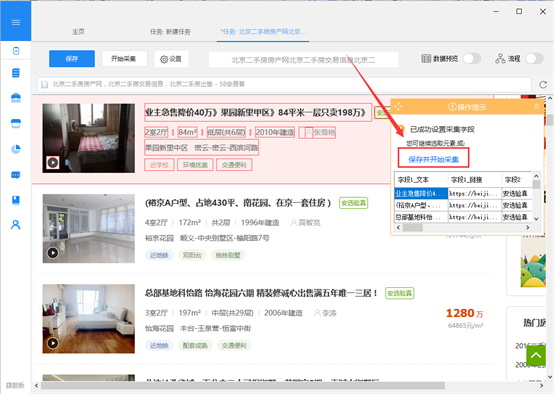This screenshot has width=554, height=394.
Task: Click the 近地铁 tag on 裕京花园 listing
Action: coord(159,255)
